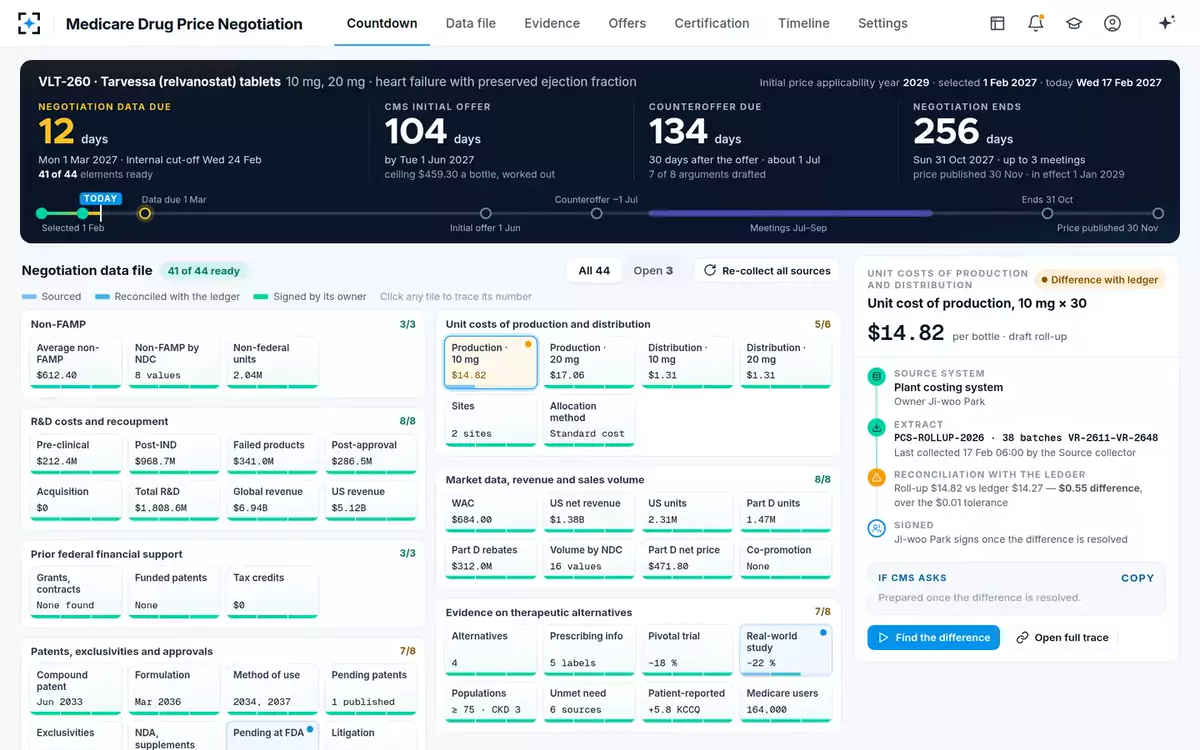Click the graduation cap help icon

pyautogui.click(x=1074, y=23)
